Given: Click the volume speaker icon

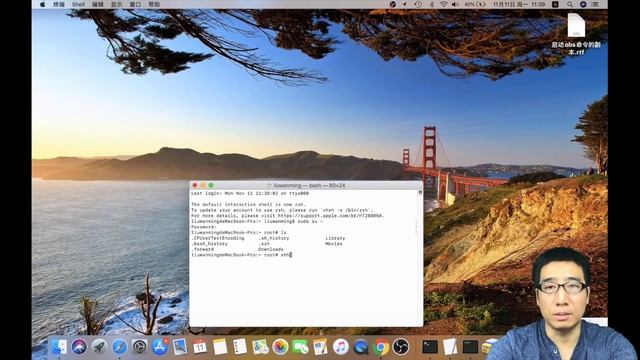Looking at the screenshot, I should 456,4.
